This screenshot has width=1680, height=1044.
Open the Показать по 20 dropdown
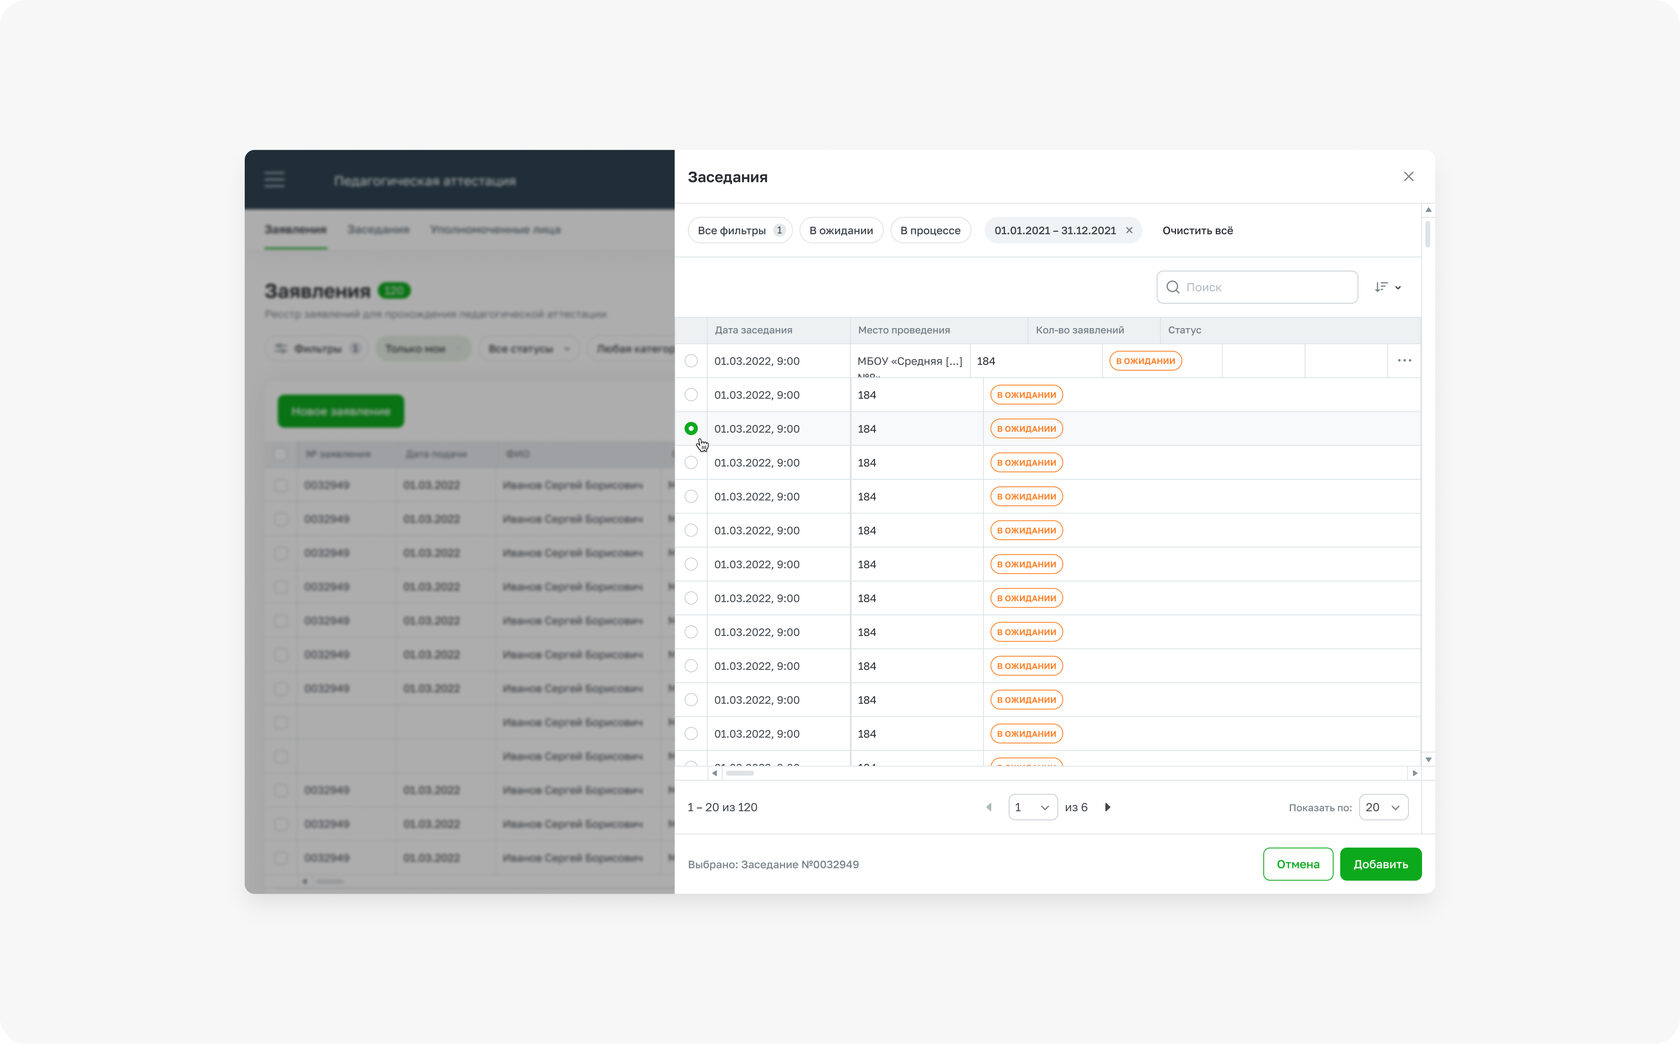[1383, 807]
